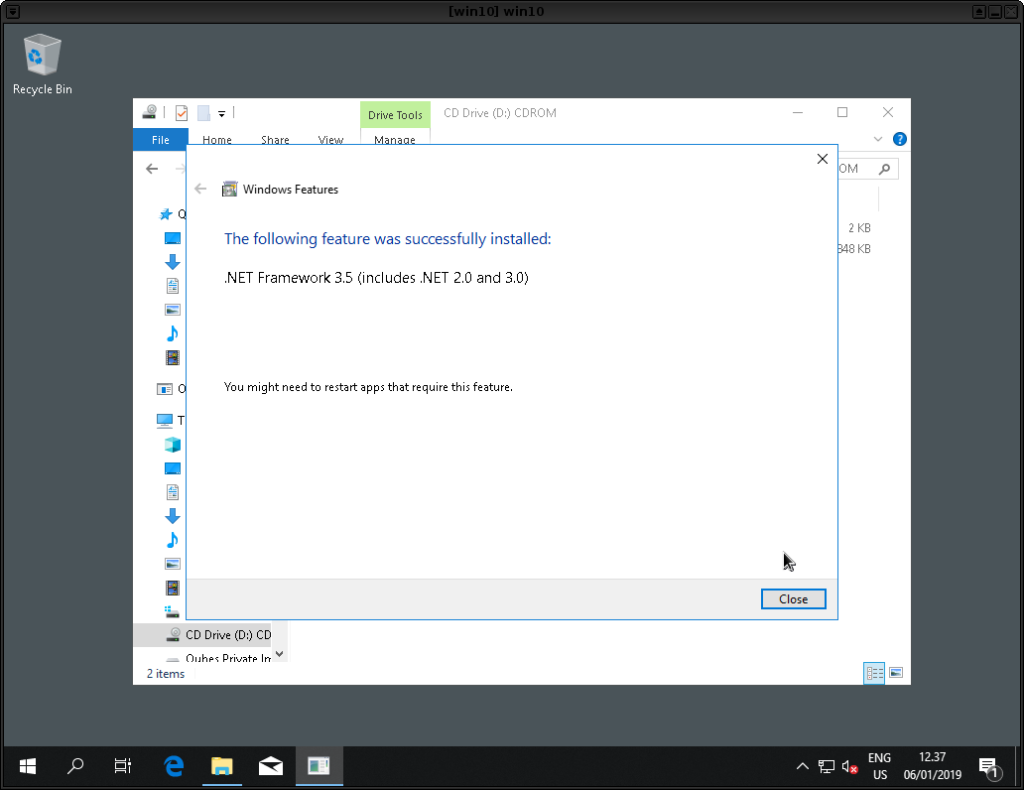Click the search magnifier in Explorer search box
This screenshot has height=790, width=1024.
point(884,168)
